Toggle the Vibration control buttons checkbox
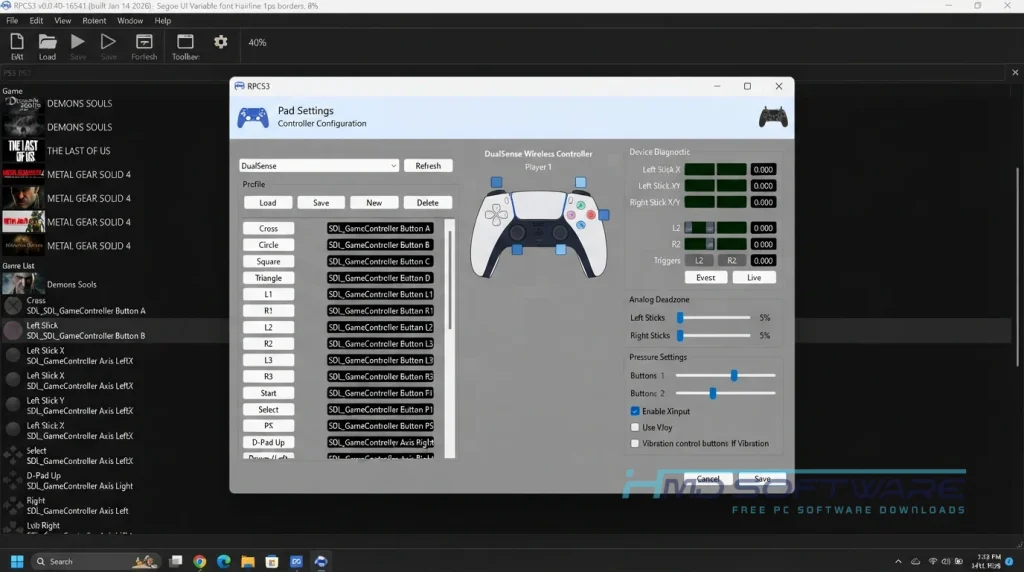Screen dimensions: 1024x572 (635, 443)
